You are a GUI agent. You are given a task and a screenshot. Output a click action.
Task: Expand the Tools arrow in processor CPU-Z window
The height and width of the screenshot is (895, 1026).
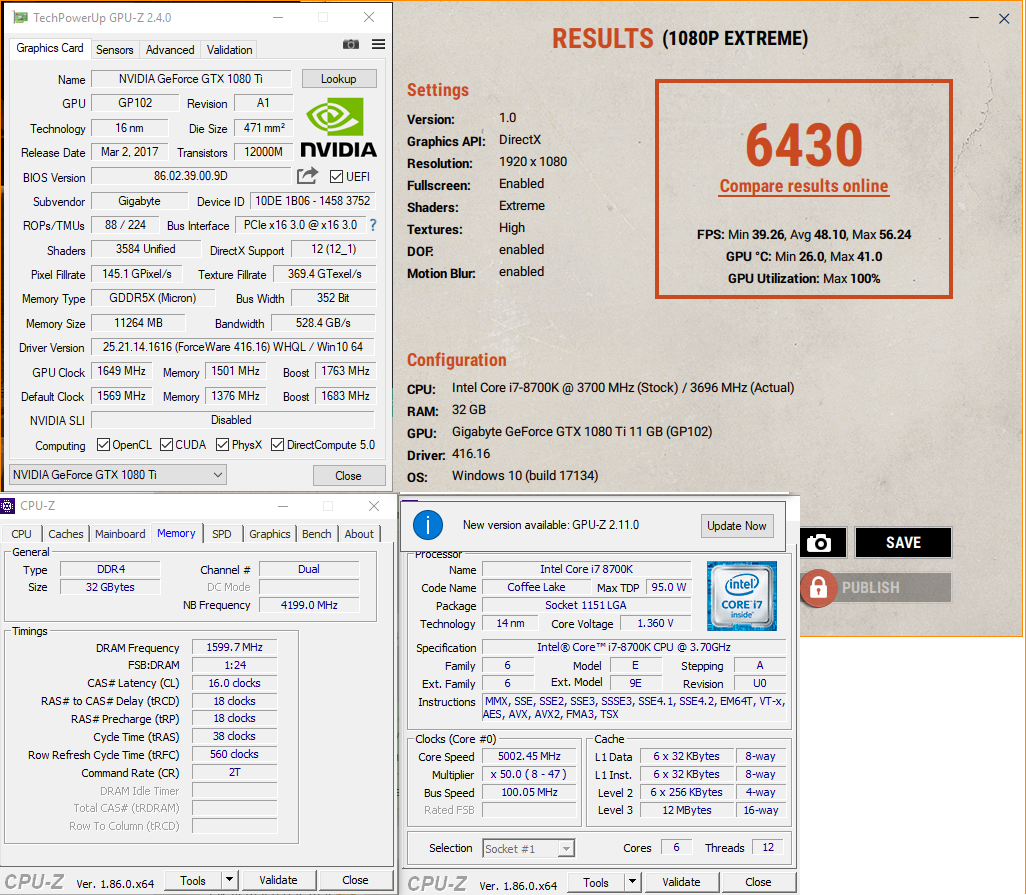[x=632, y=882]
